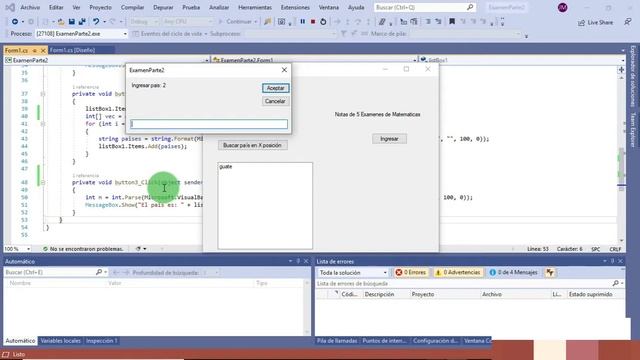Click Aceptar in the input dialog
This screenshot has width=640, height=360.
pyautogui.click(x=276, y=88)
